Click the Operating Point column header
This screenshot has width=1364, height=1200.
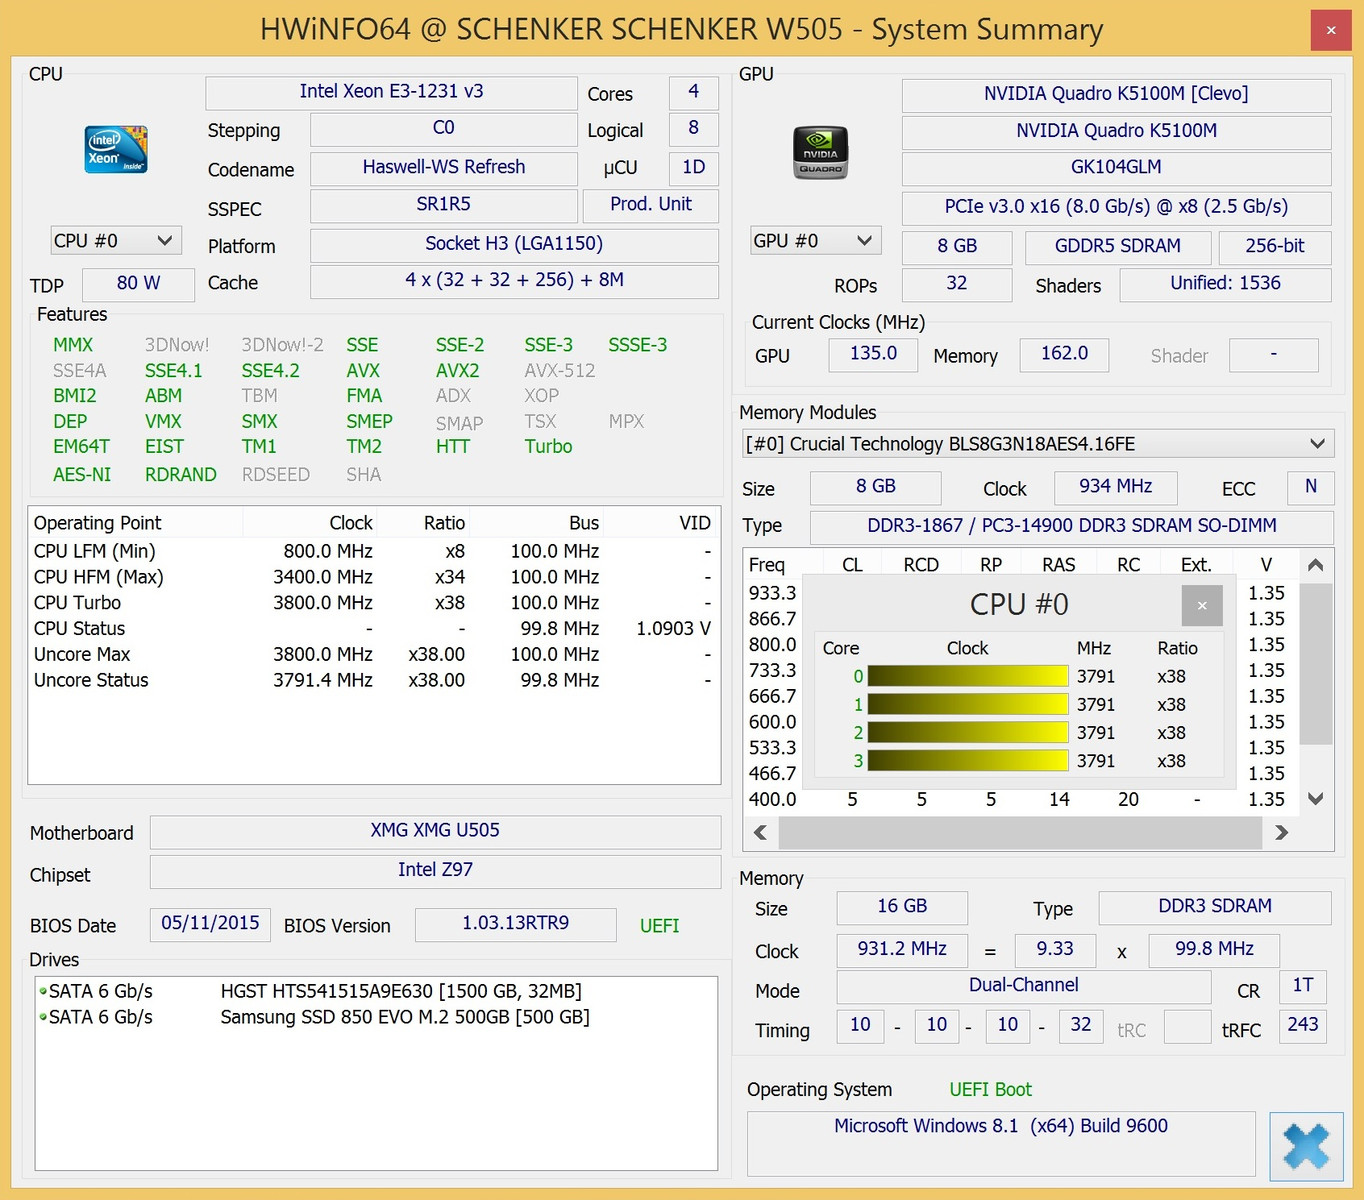pyautogui.click(x=135, y=523)
